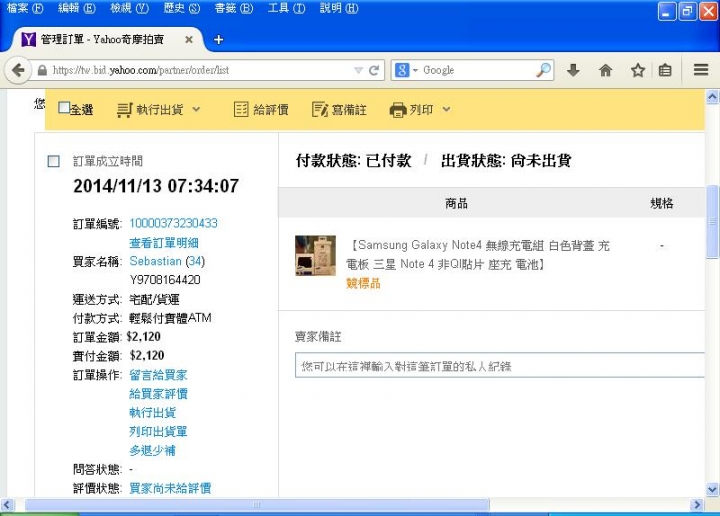Click the 執行出貨 link under 訂單操作
This screenshot has width=720, height=516.
pyautogui.click(x=152, y=412)
